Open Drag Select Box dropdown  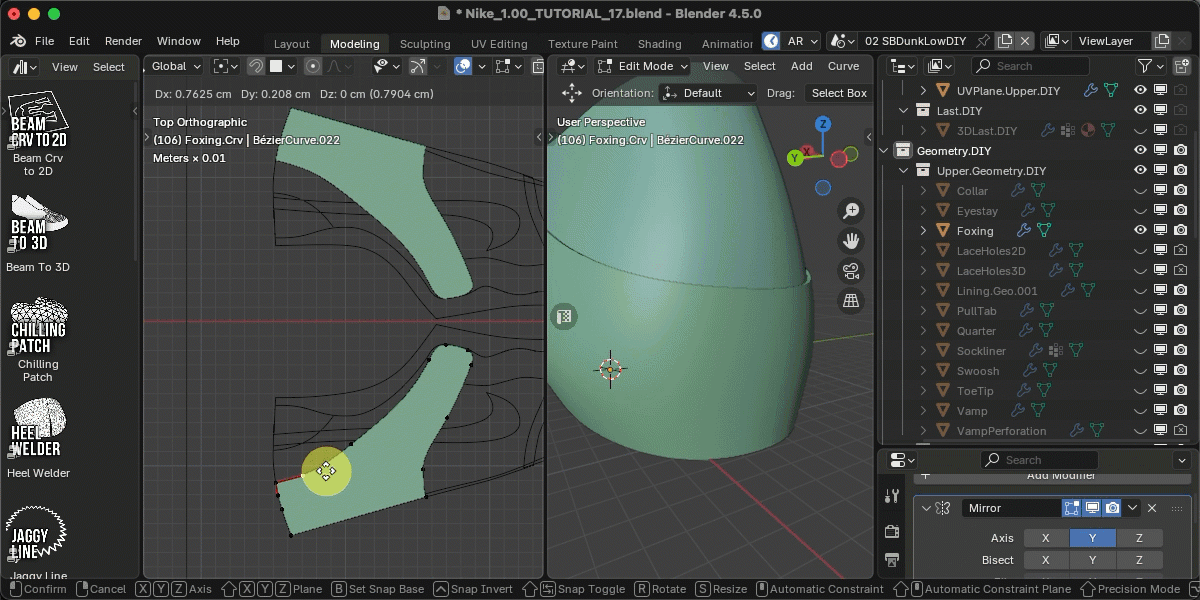tap(839, 93)
